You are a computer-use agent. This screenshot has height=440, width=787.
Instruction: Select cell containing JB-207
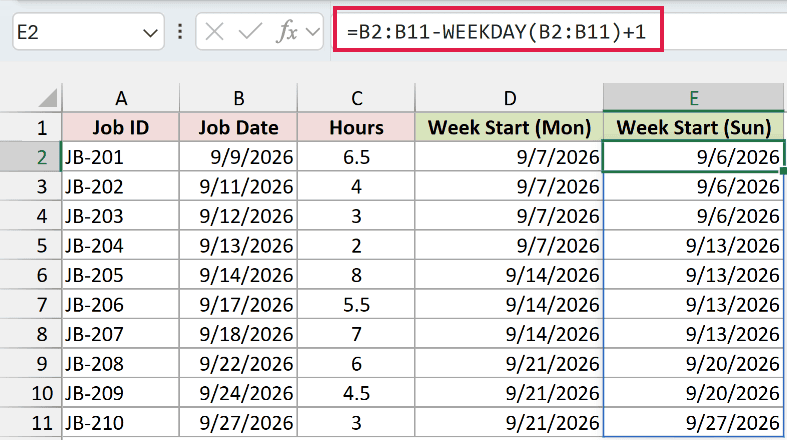pos(120,334)
